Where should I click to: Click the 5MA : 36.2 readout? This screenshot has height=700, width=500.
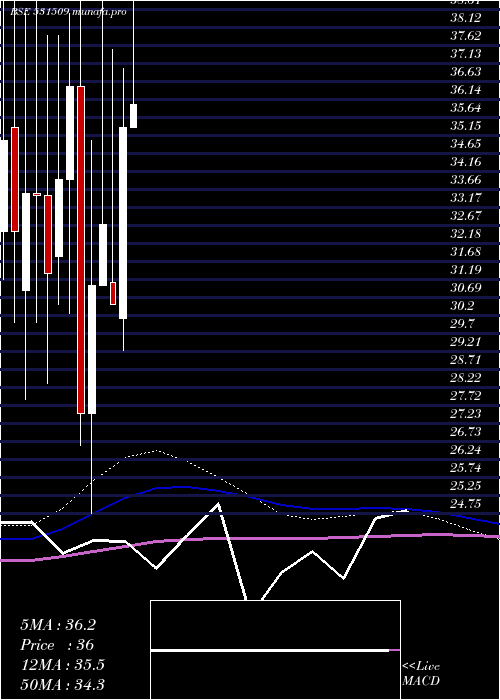[x=58, y=625]
